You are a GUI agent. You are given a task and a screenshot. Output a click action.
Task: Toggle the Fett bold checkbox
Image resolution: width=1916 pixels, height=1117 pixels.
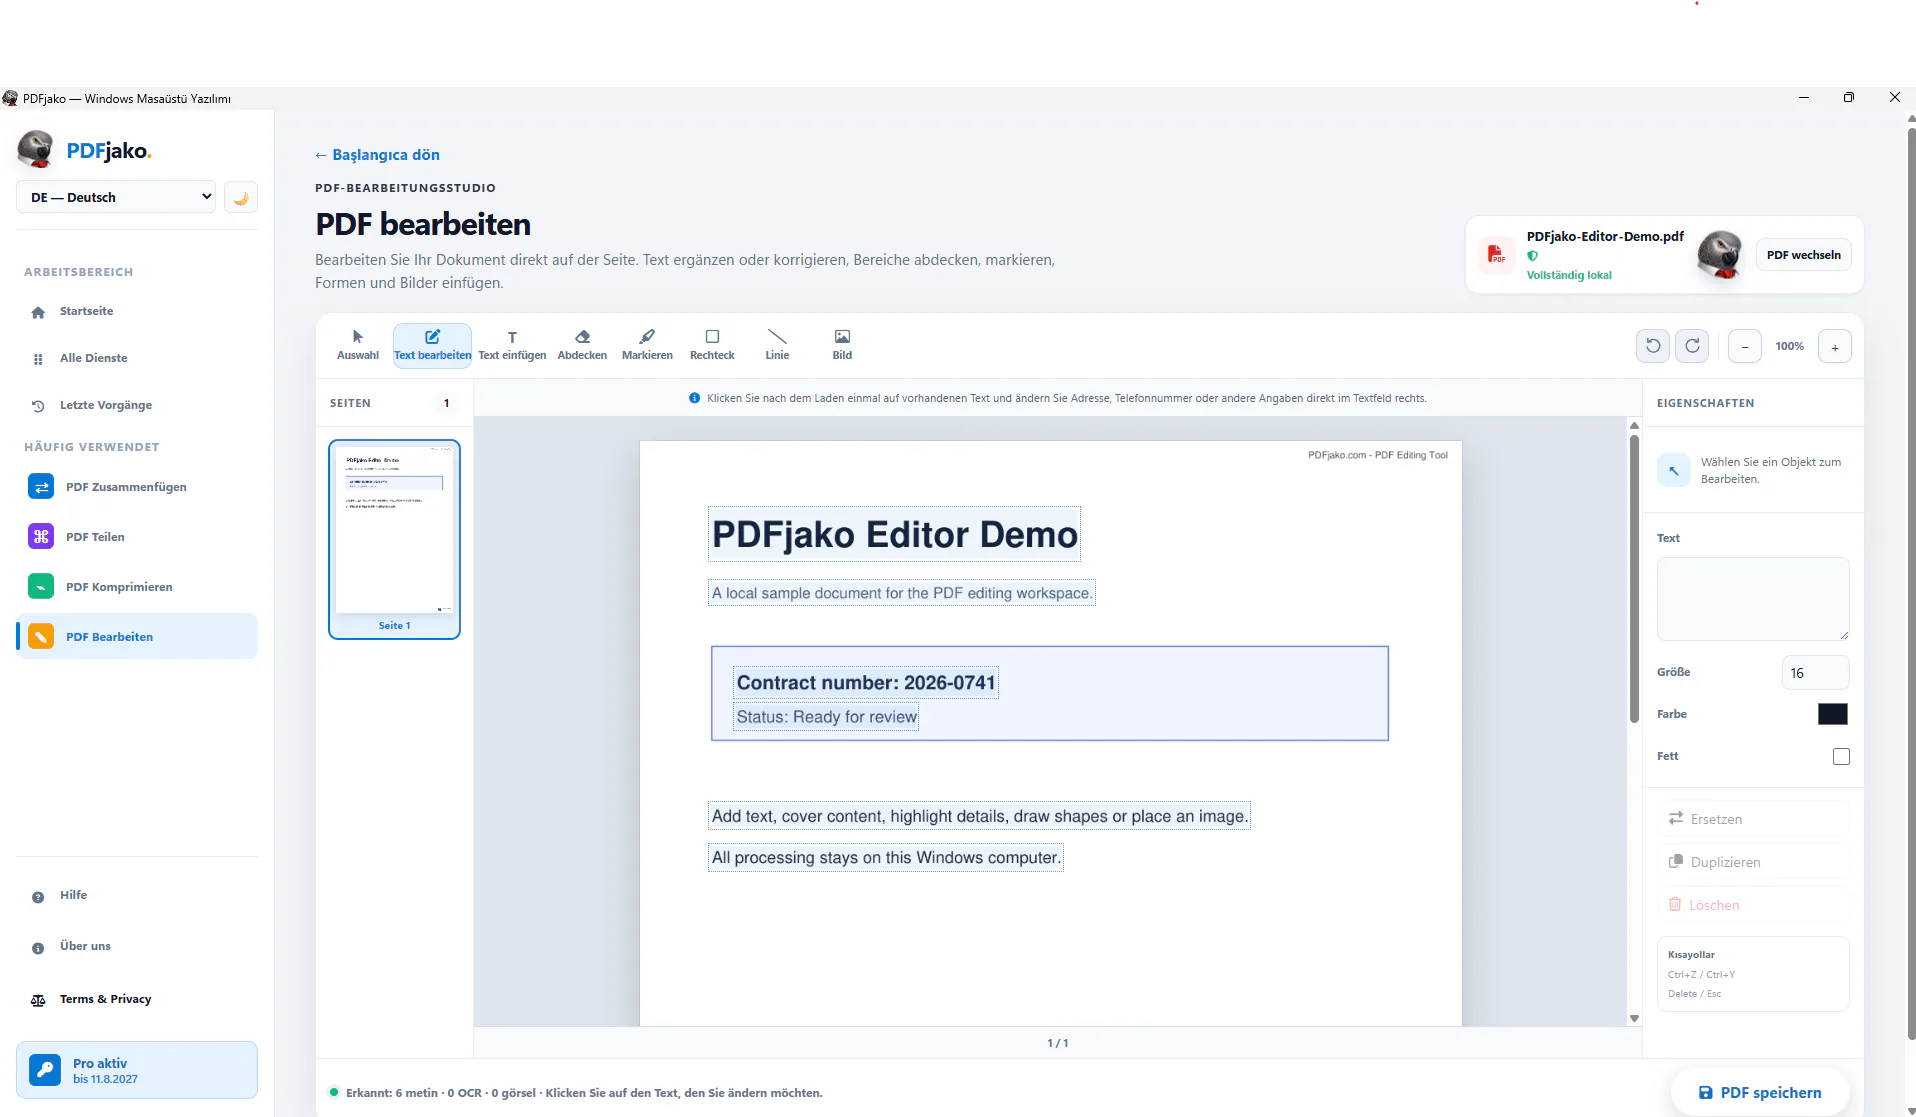coord(1841,757)
